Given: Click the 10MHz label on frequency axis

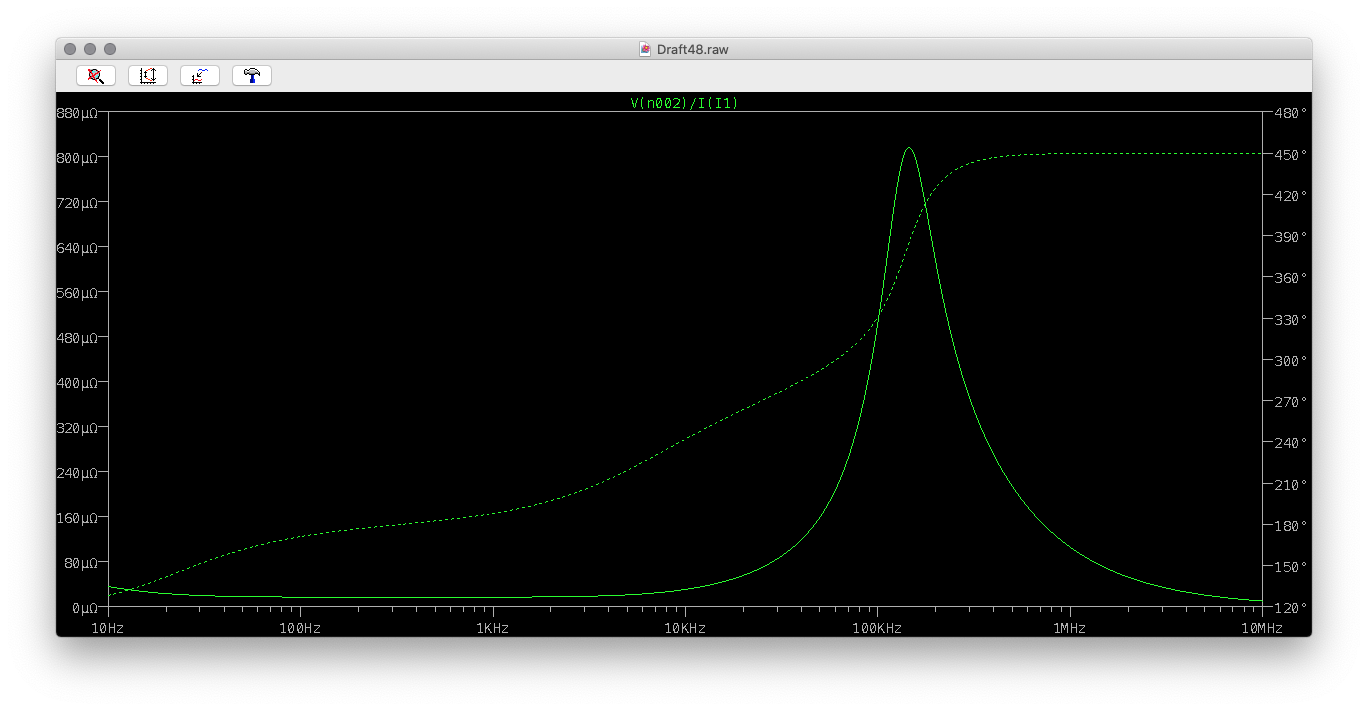Looking at the screenshot, I should (1261, 628).
